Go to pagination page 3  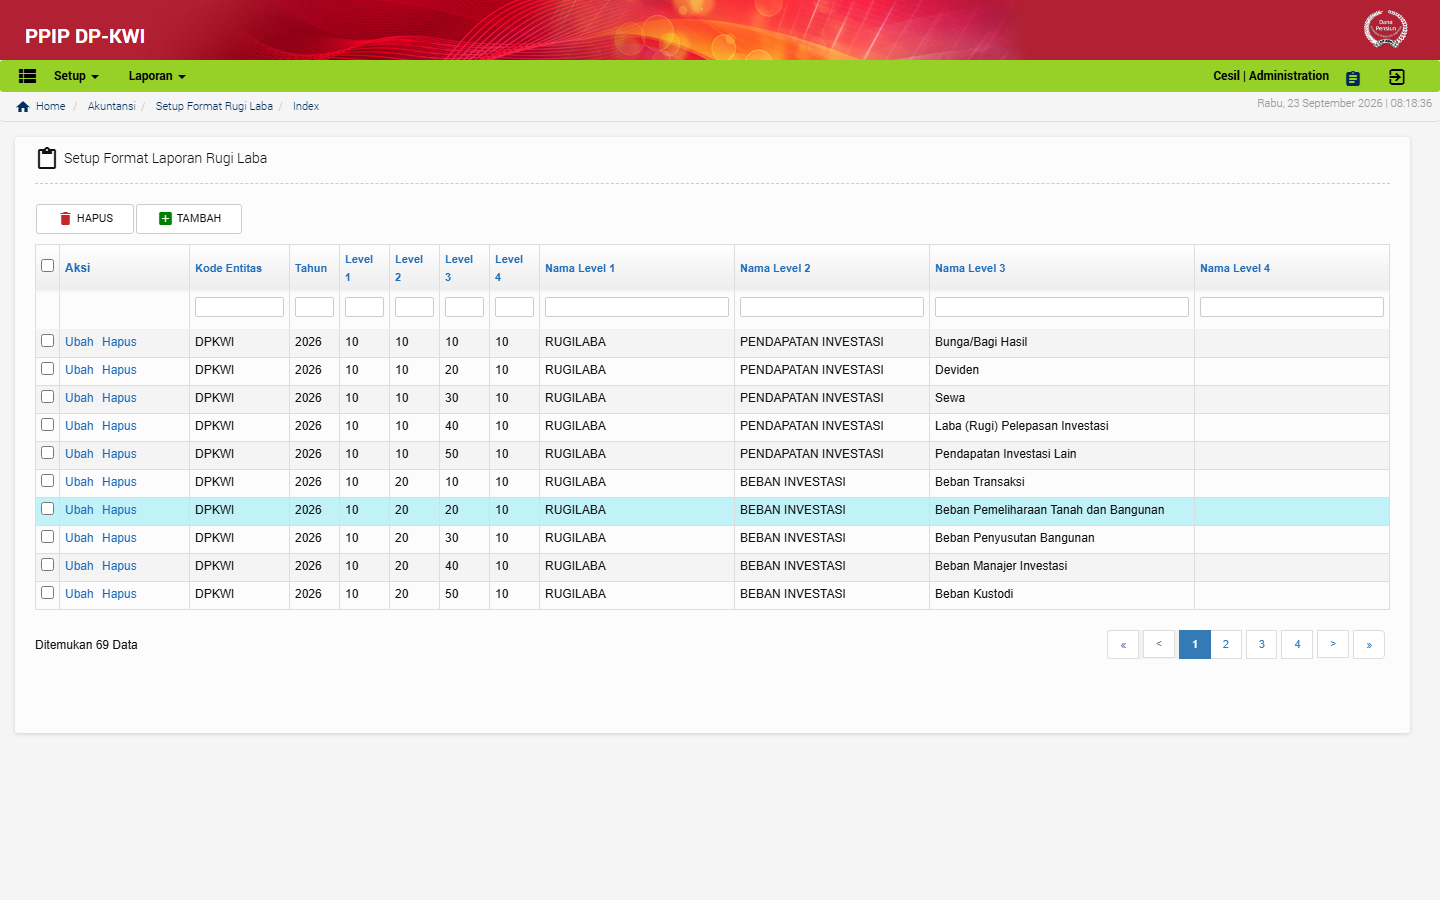1262,645
